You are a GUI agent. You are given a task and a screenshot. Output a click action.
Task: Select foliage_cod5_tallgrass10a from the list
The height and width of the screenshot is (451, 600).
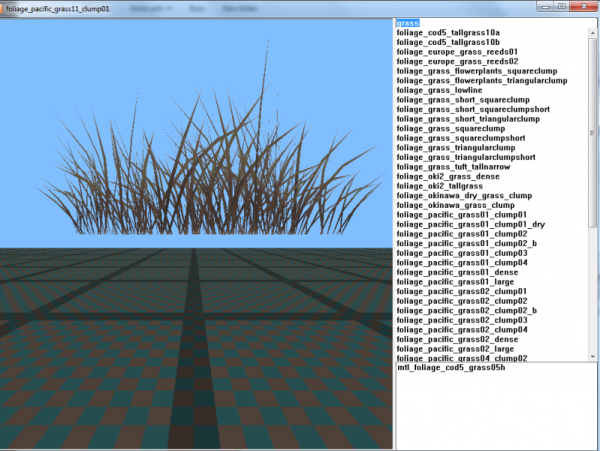point(447,33)
